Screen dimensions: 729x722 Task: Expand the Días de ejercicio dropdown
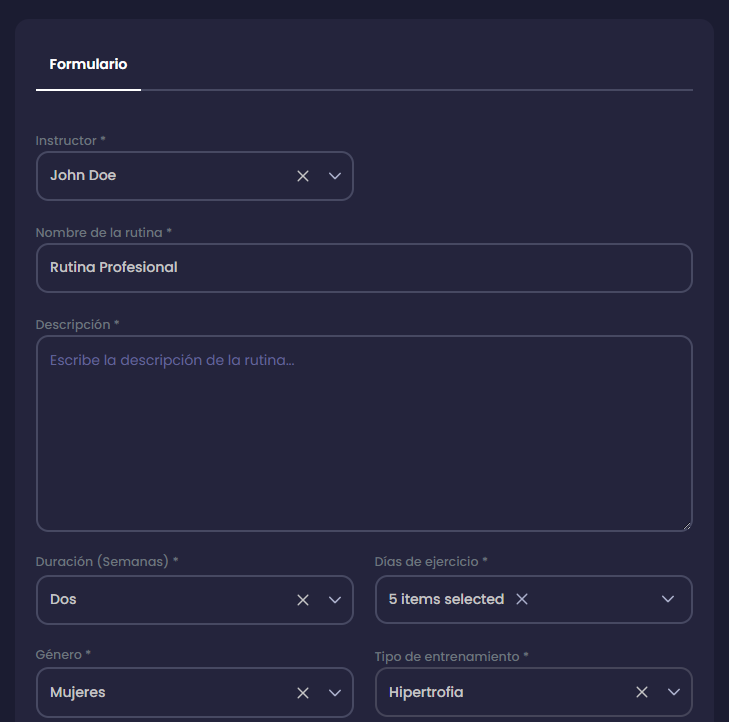point(669,600)
